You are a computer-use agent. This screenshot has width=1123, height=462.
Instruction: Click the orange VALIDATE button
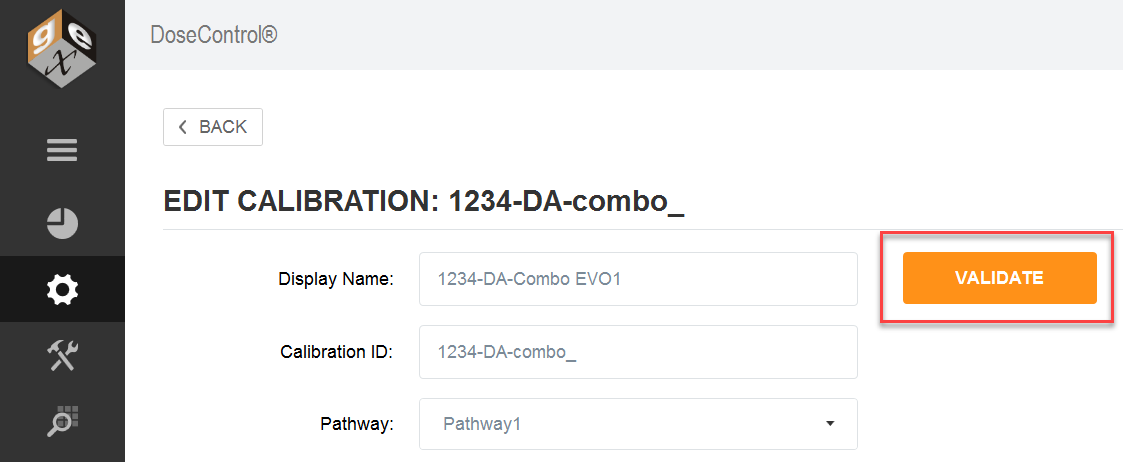[x=999, y=278]
